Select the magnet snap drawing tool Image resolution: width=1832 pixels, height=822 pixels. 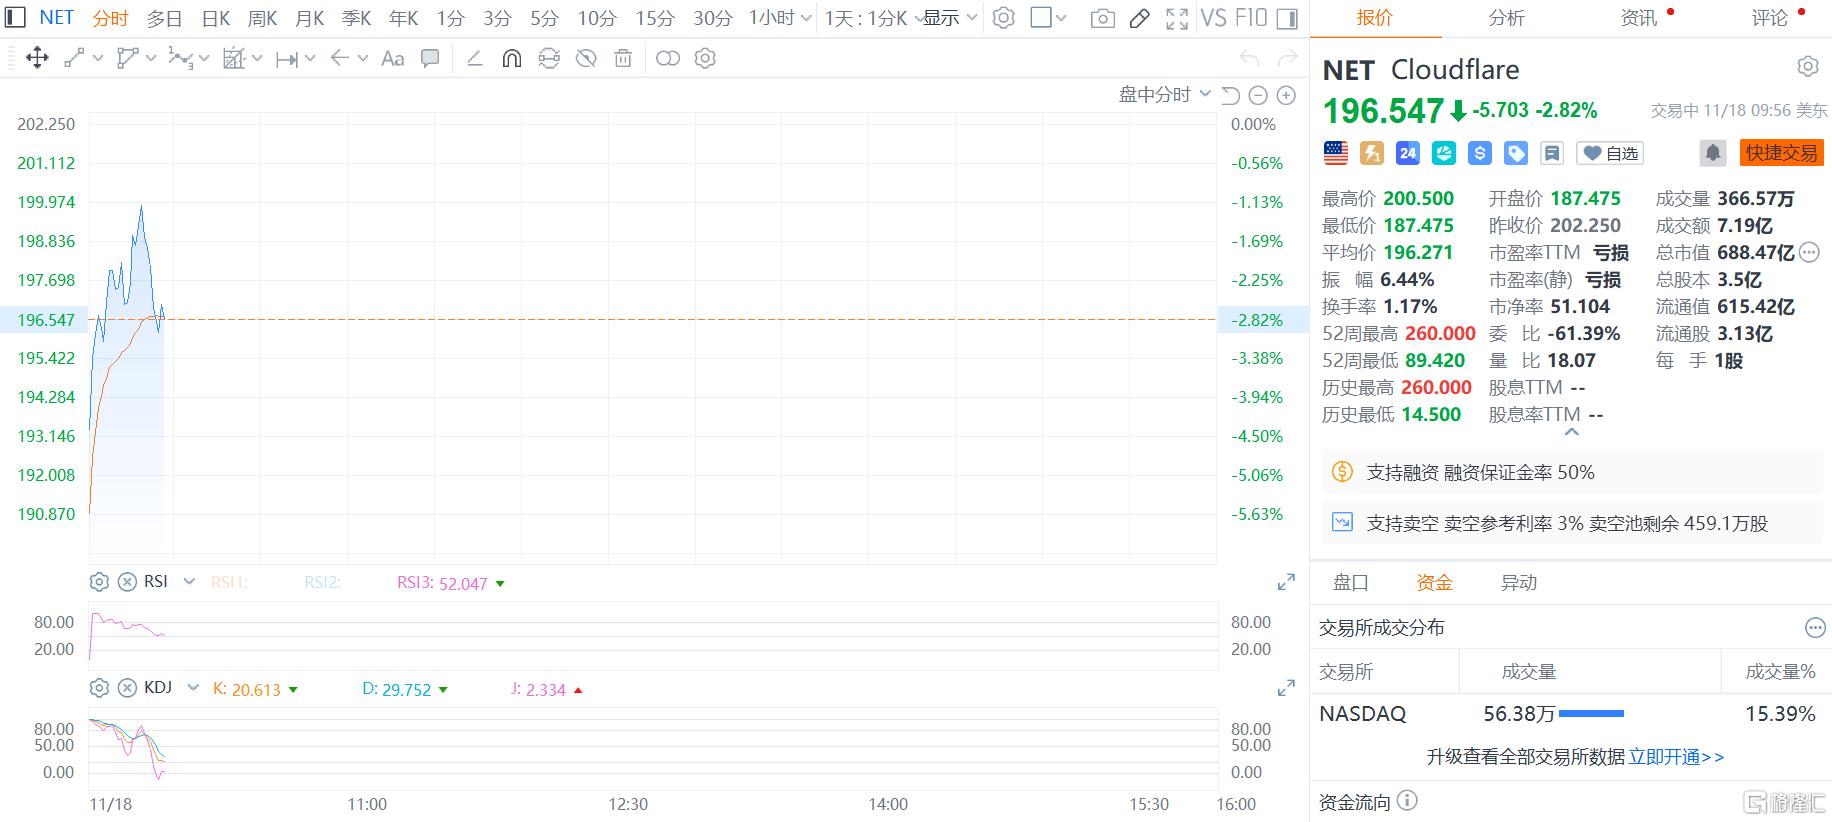point(511,59)
